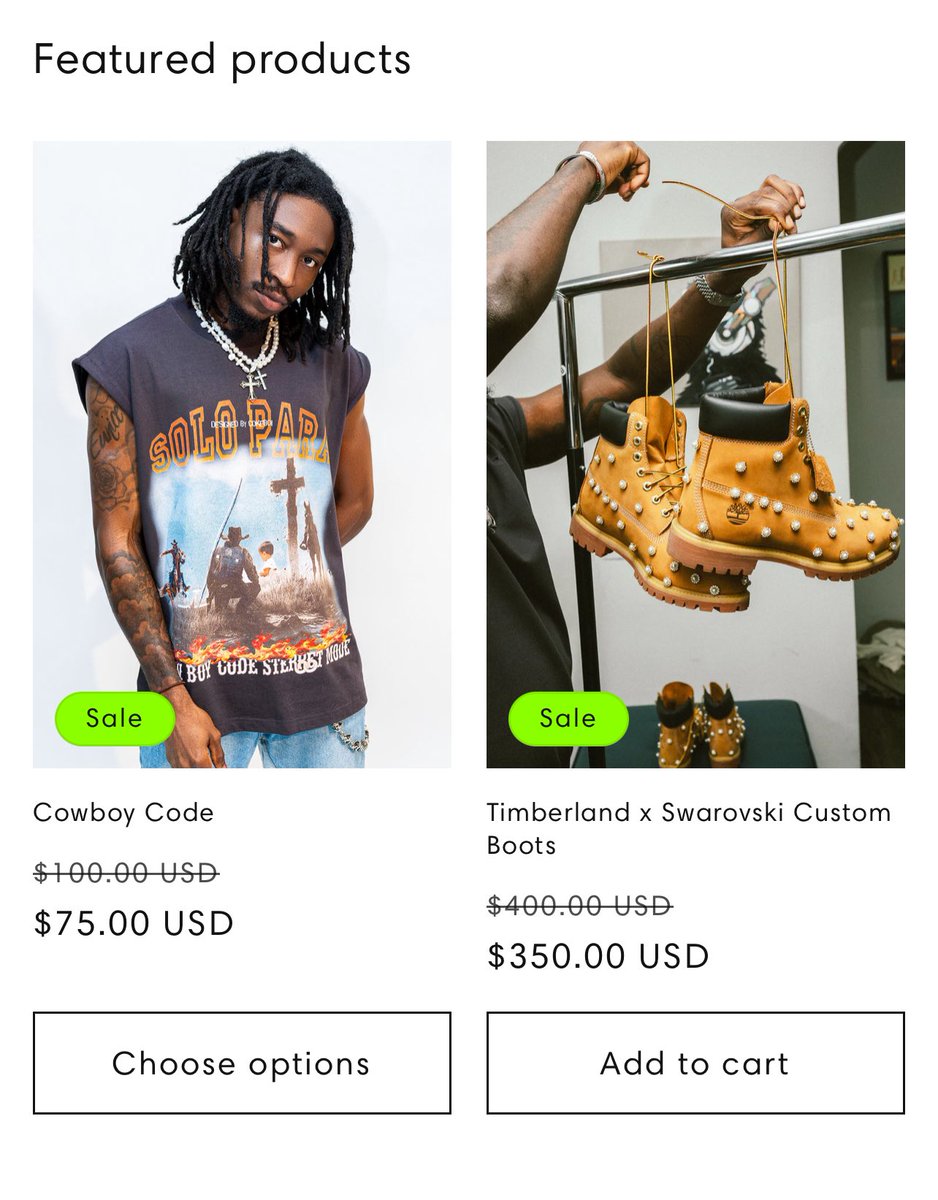Click the $350.00 USD sale price
This screenshot has height=1200, width=938.
coord(598,956)
